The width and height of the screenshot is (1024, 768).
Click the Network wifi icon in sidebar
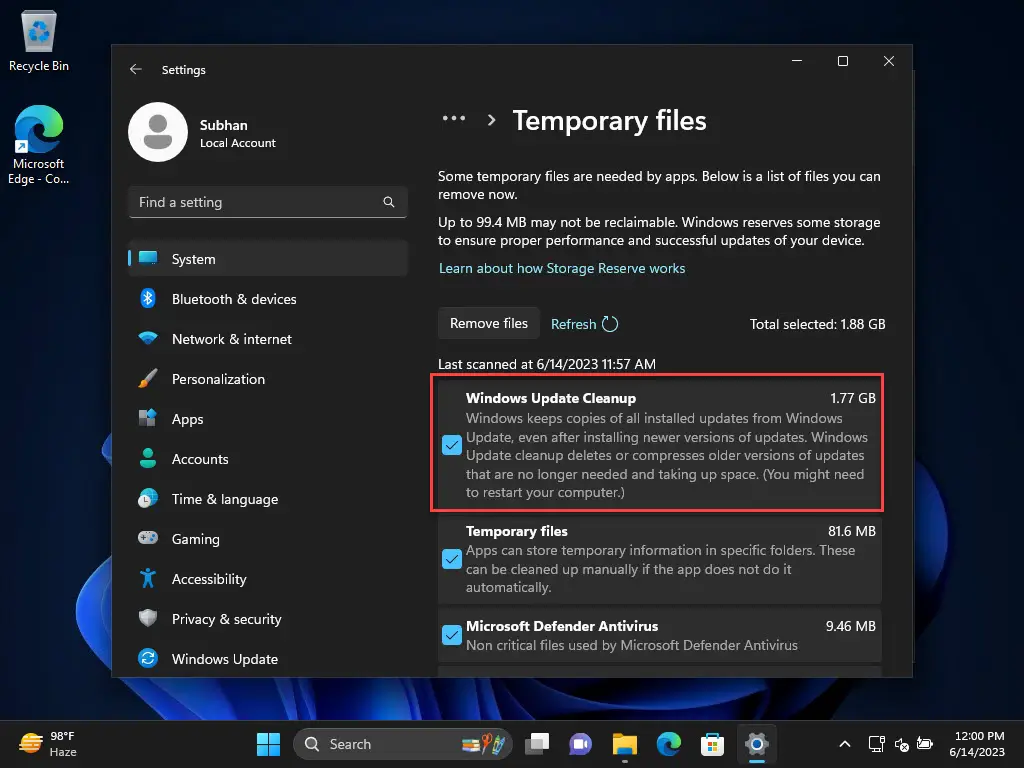[148, 338]
